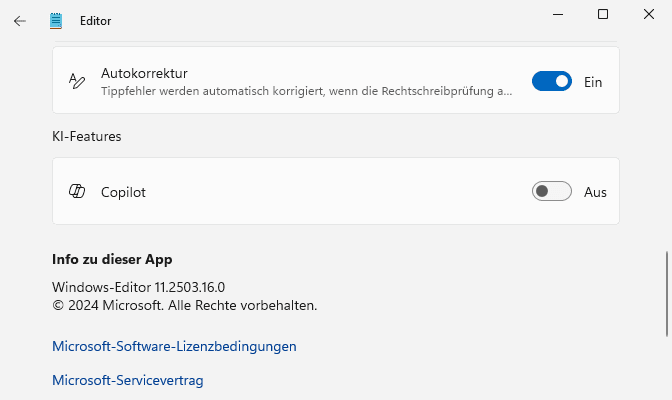Click the vertical scrollbar thumb
Image resolution: width=672 pixels, height=400 pixels.
(x=667, y=294)
